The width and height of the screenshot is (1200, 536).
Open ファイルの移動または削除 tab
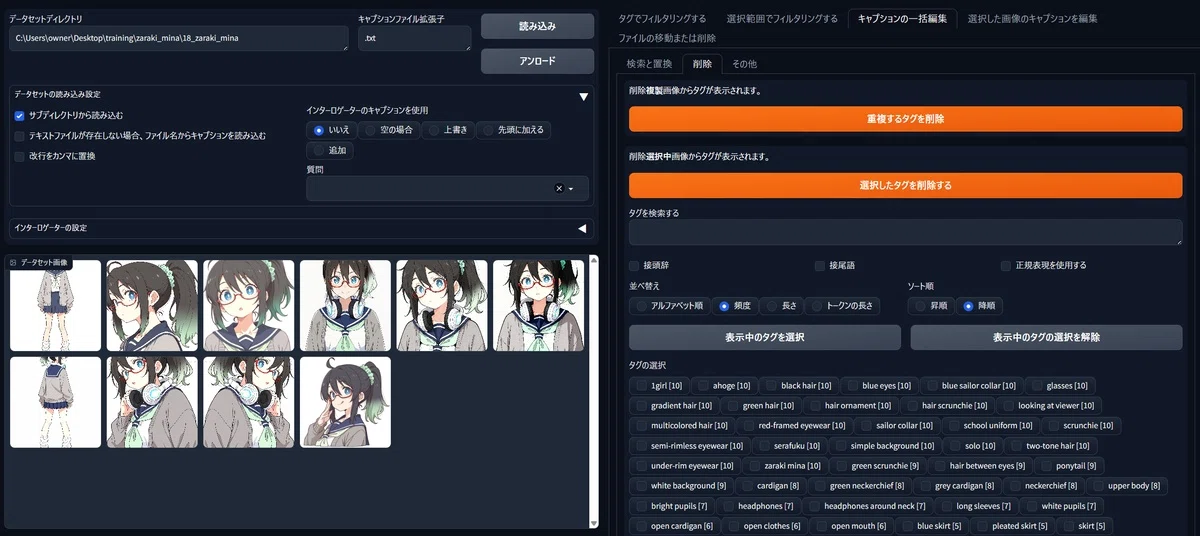pos(667,38)
